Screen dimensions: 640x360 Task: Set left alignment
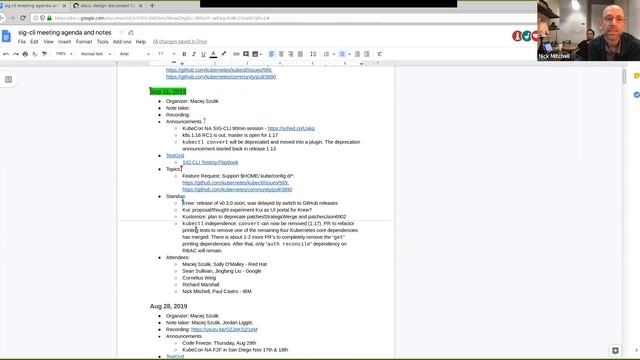point(271,54)
